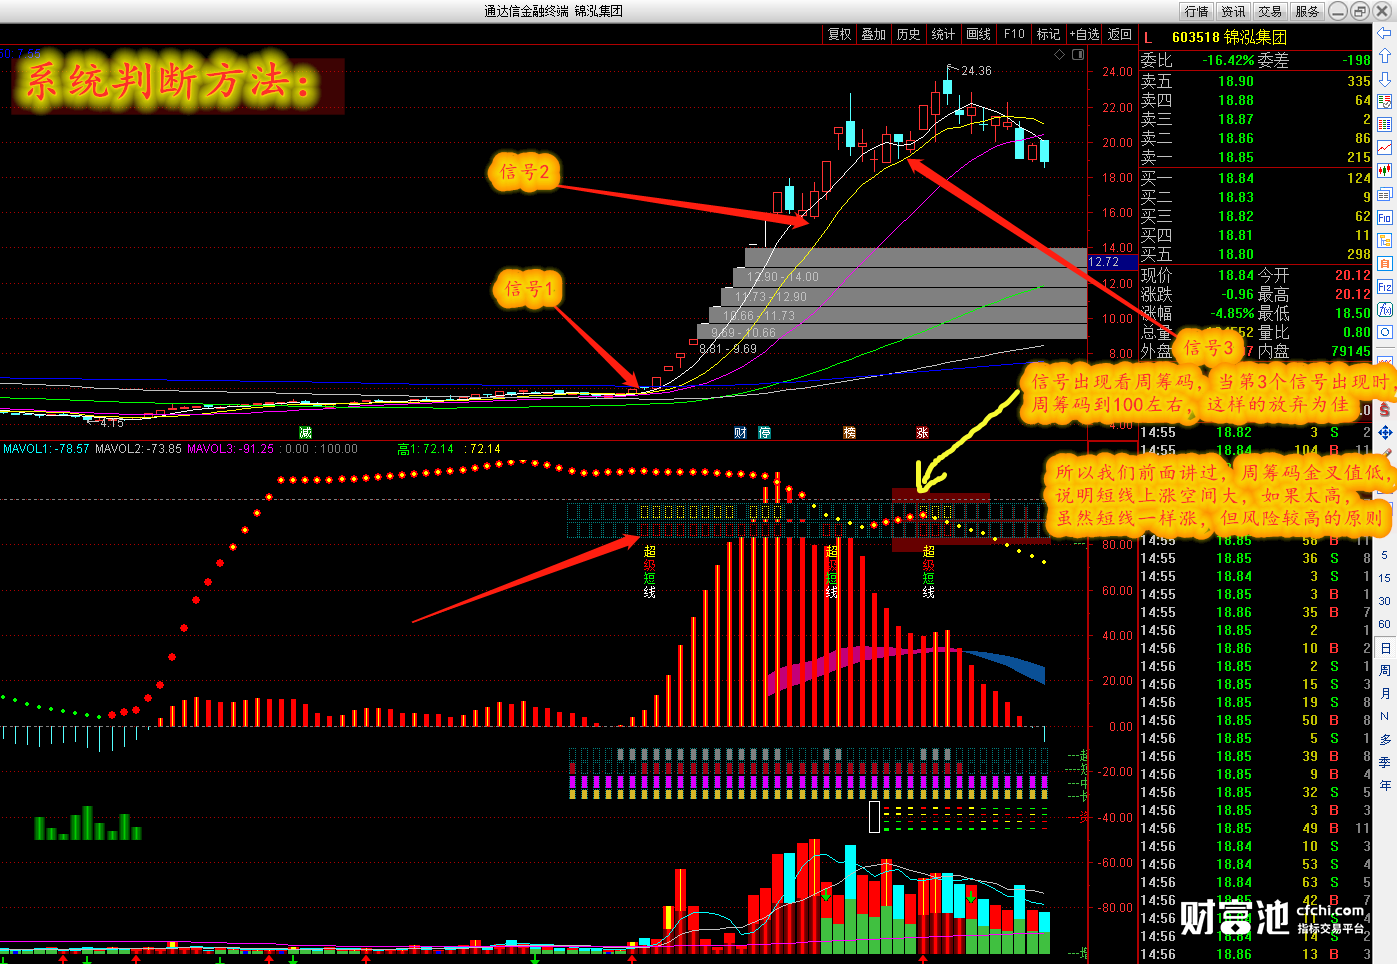Click the 卖一 price 18.85 row
Screen dimensions: 1397x964
click(x=1256, y=157)
